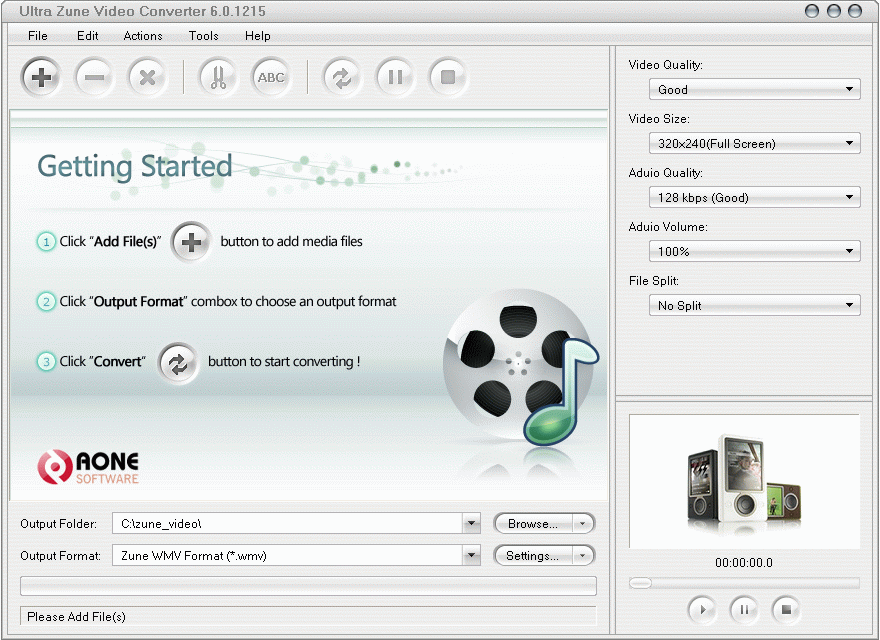Click the Output Folder field C:\zune_video\
880x640 pixels.
click(288, 523)
